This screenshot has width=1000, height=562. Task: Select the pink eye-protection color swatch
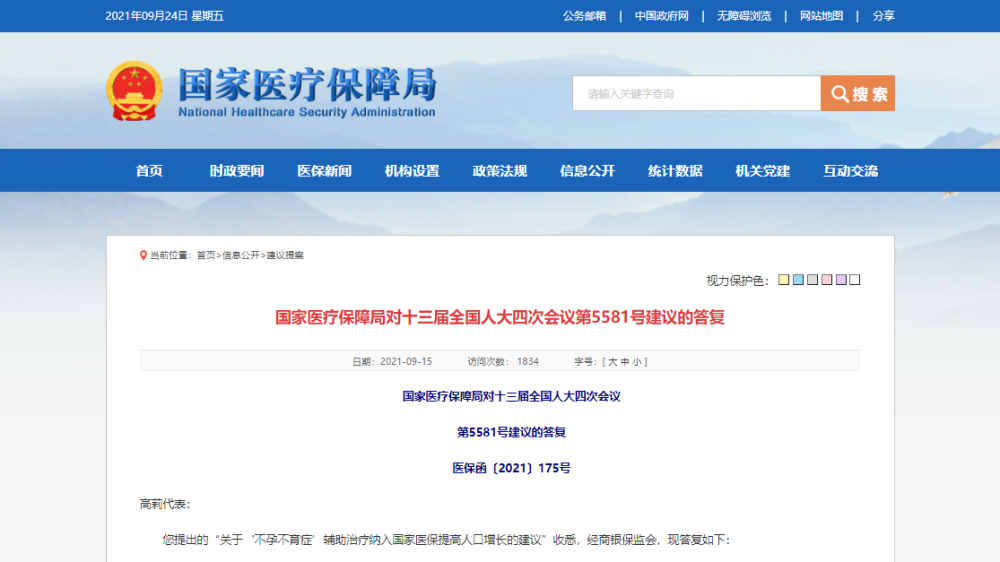coord(827,279)
